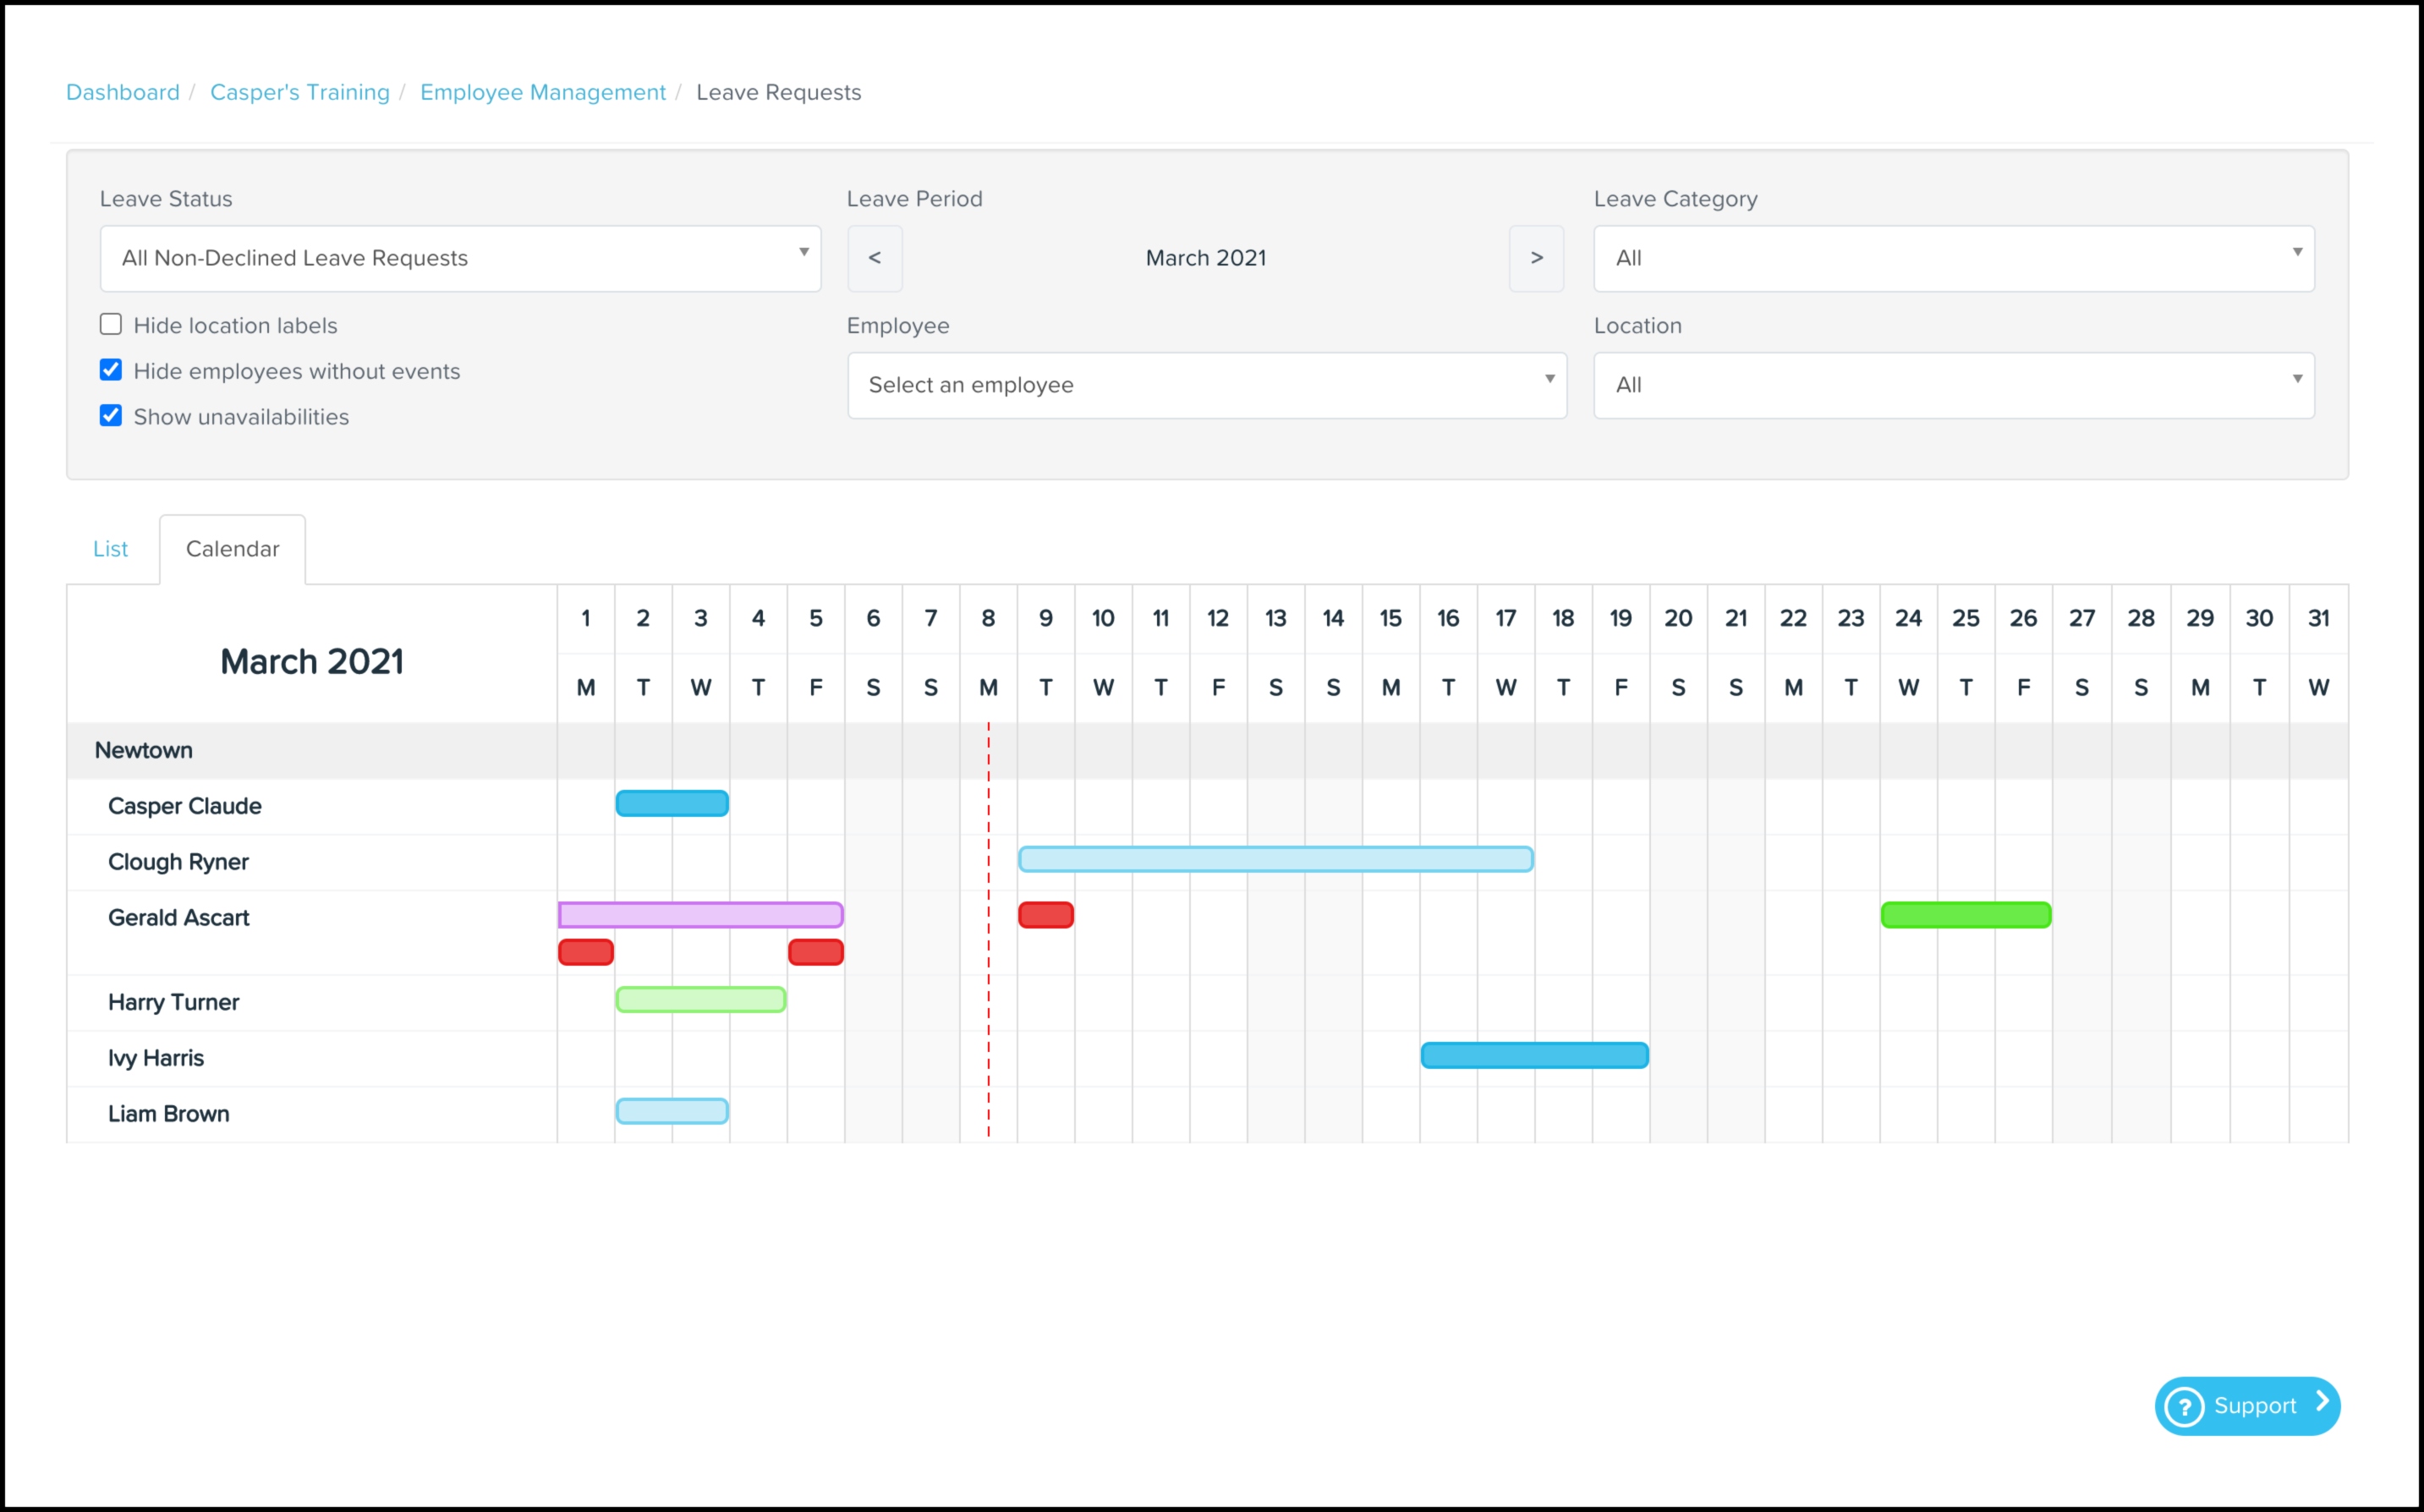The height and width of the screenshot is (1512, 2424).
Task: Uncheck Hide employees without events
Action: [x=111, y=370]
